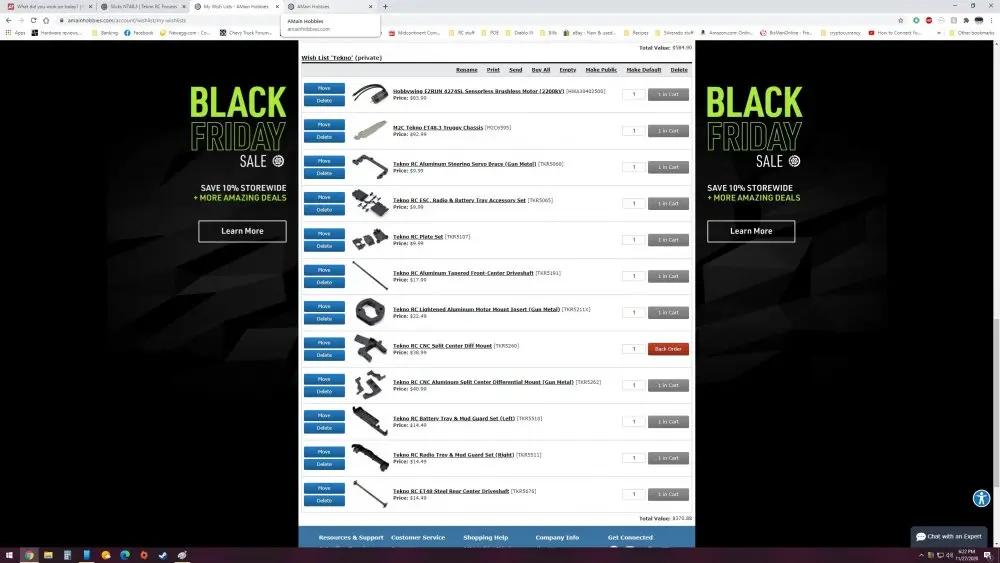
Task: Click Print in the wish list menu
Action: tap(493, 70)
